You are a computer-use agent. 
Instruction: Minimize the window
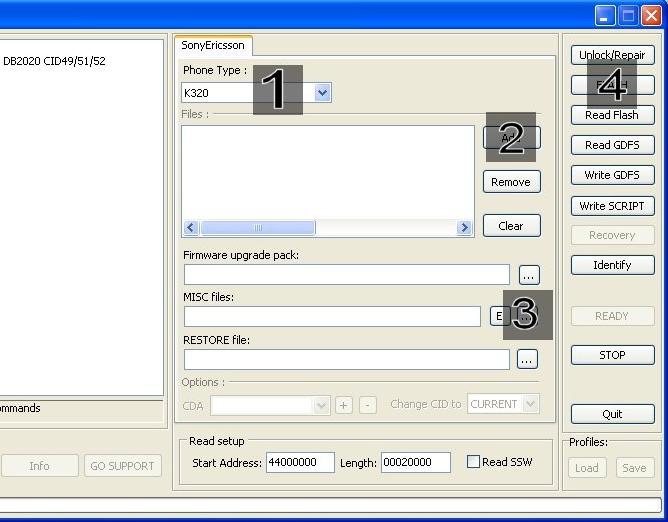tap(605, 16)
